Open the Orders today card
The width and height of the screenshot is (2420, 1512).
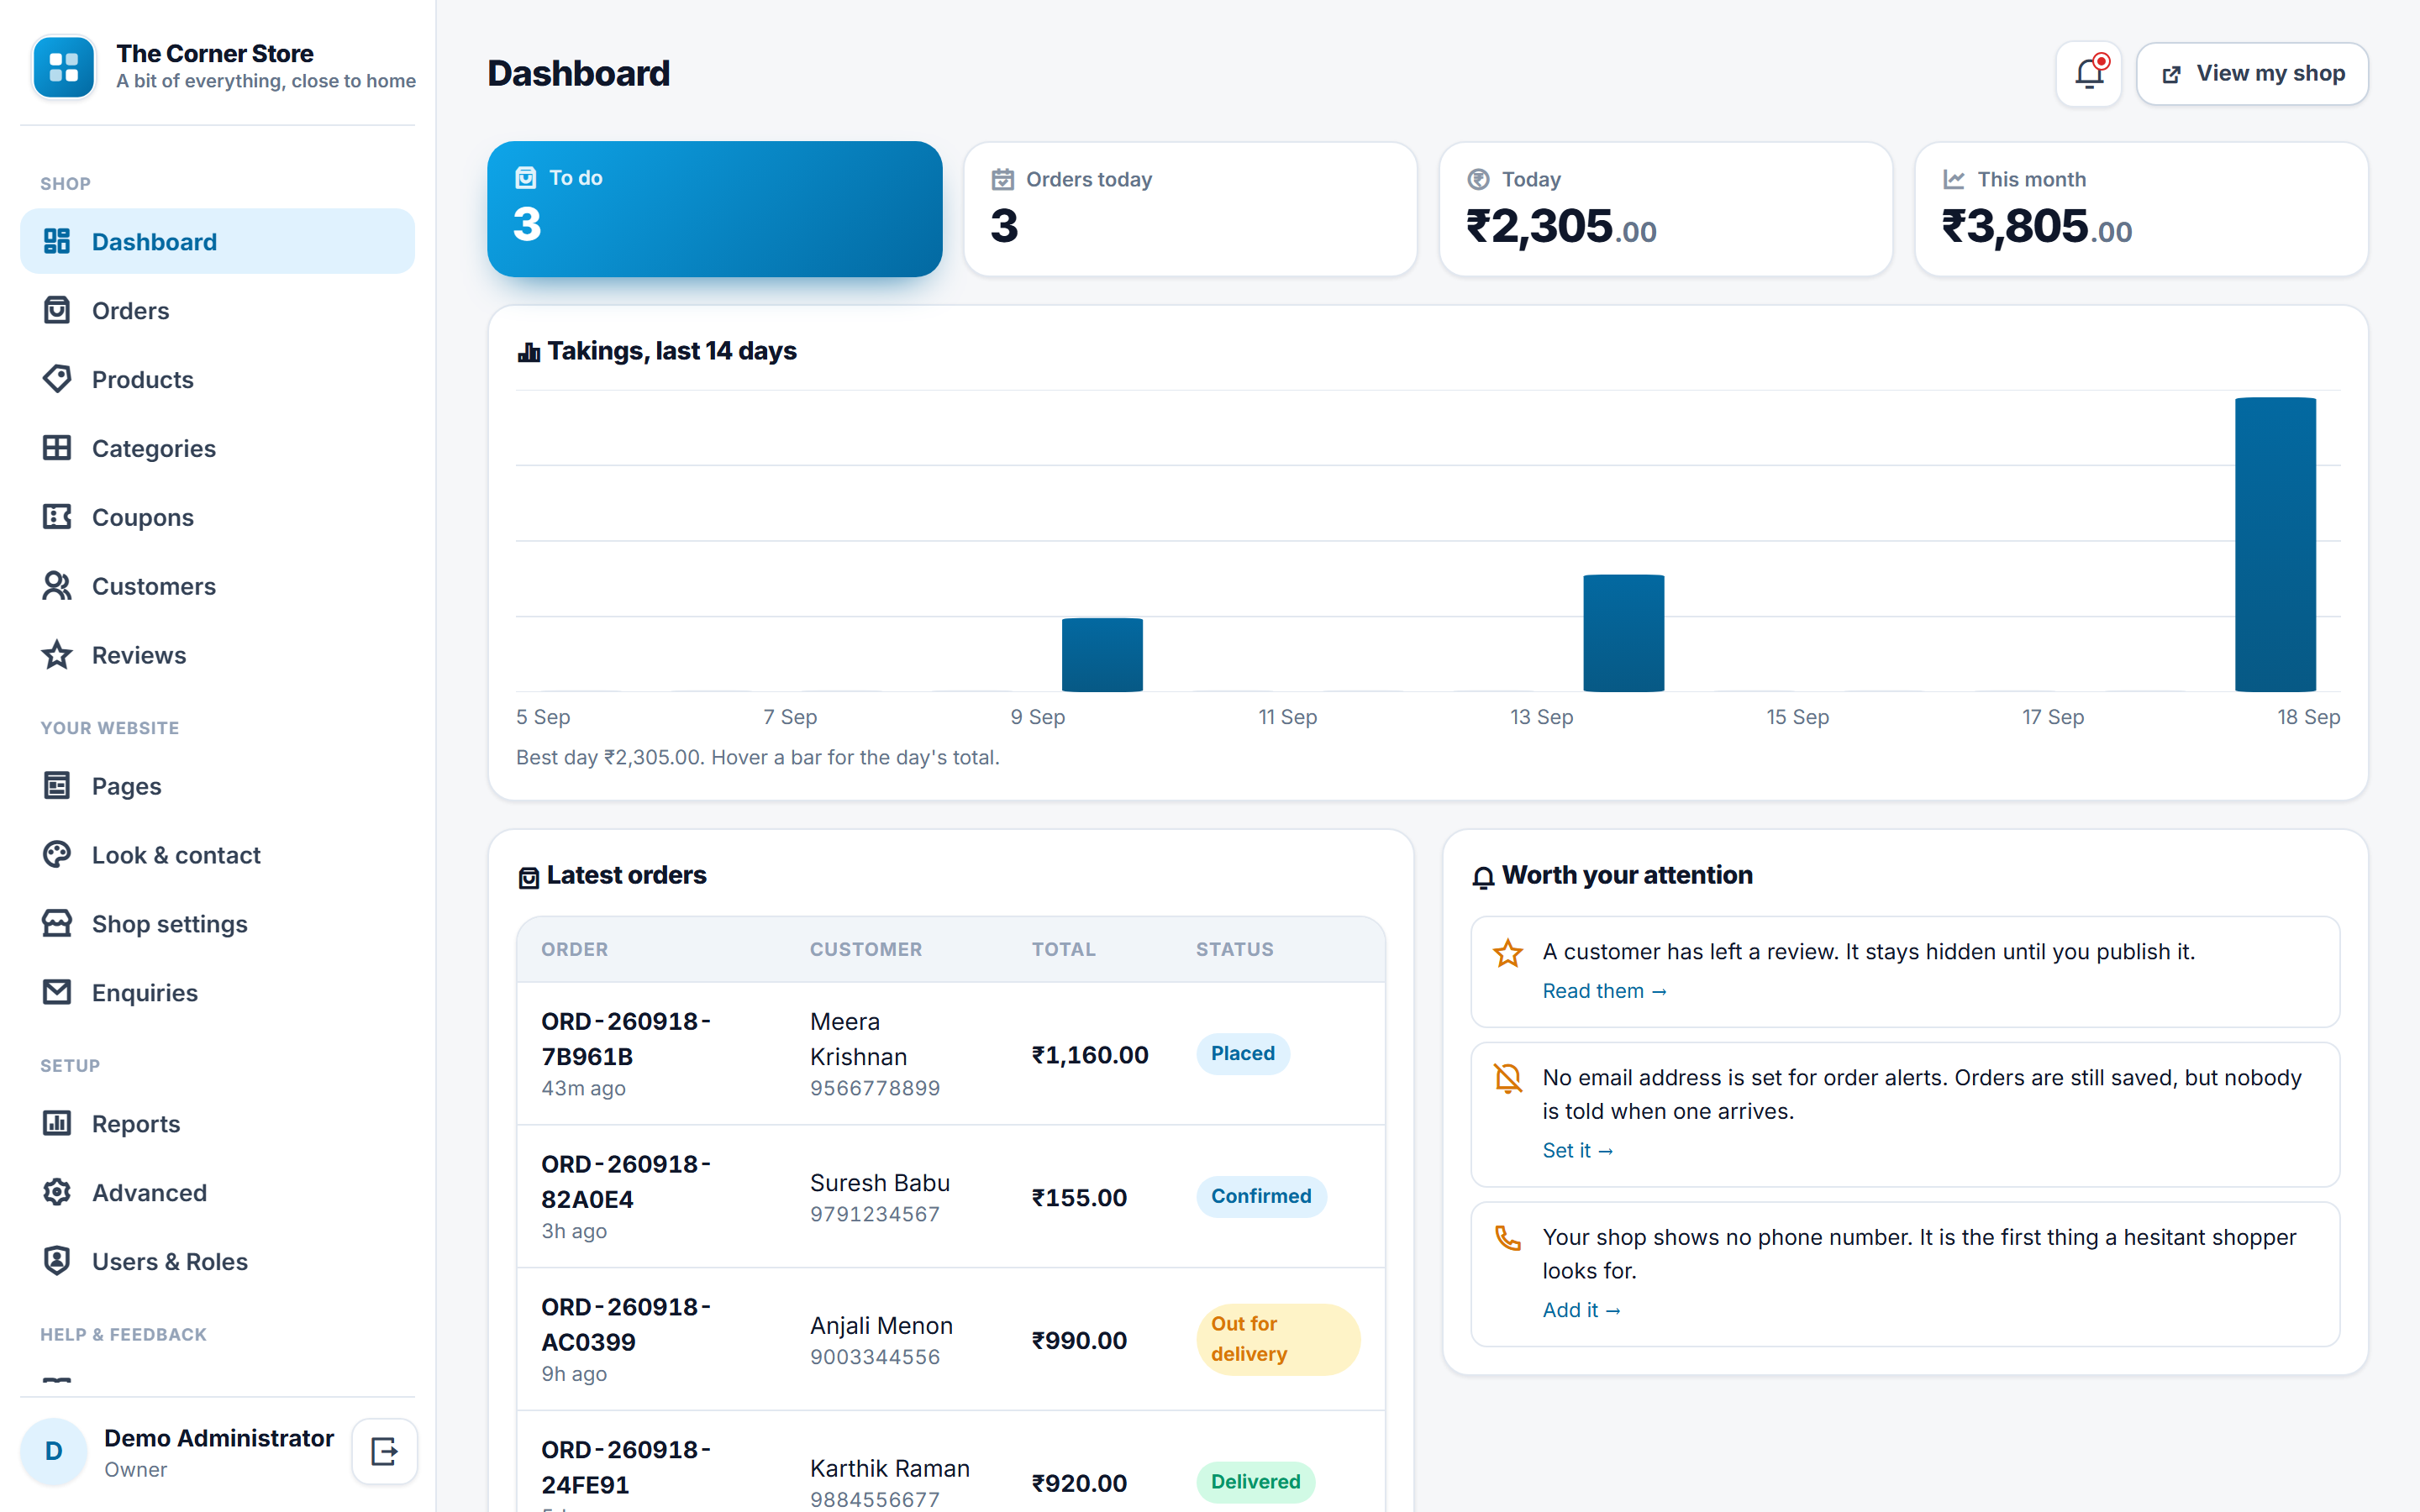coord(1190,208)
